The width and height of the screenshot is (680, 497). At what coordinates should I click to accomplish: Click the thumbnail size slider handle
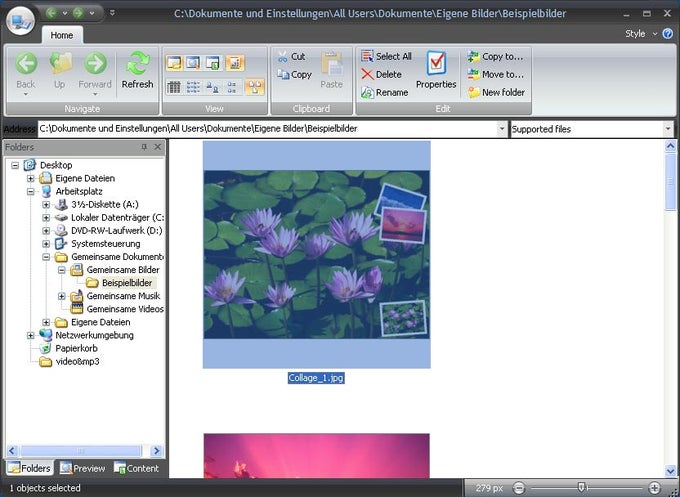point(582,487)
